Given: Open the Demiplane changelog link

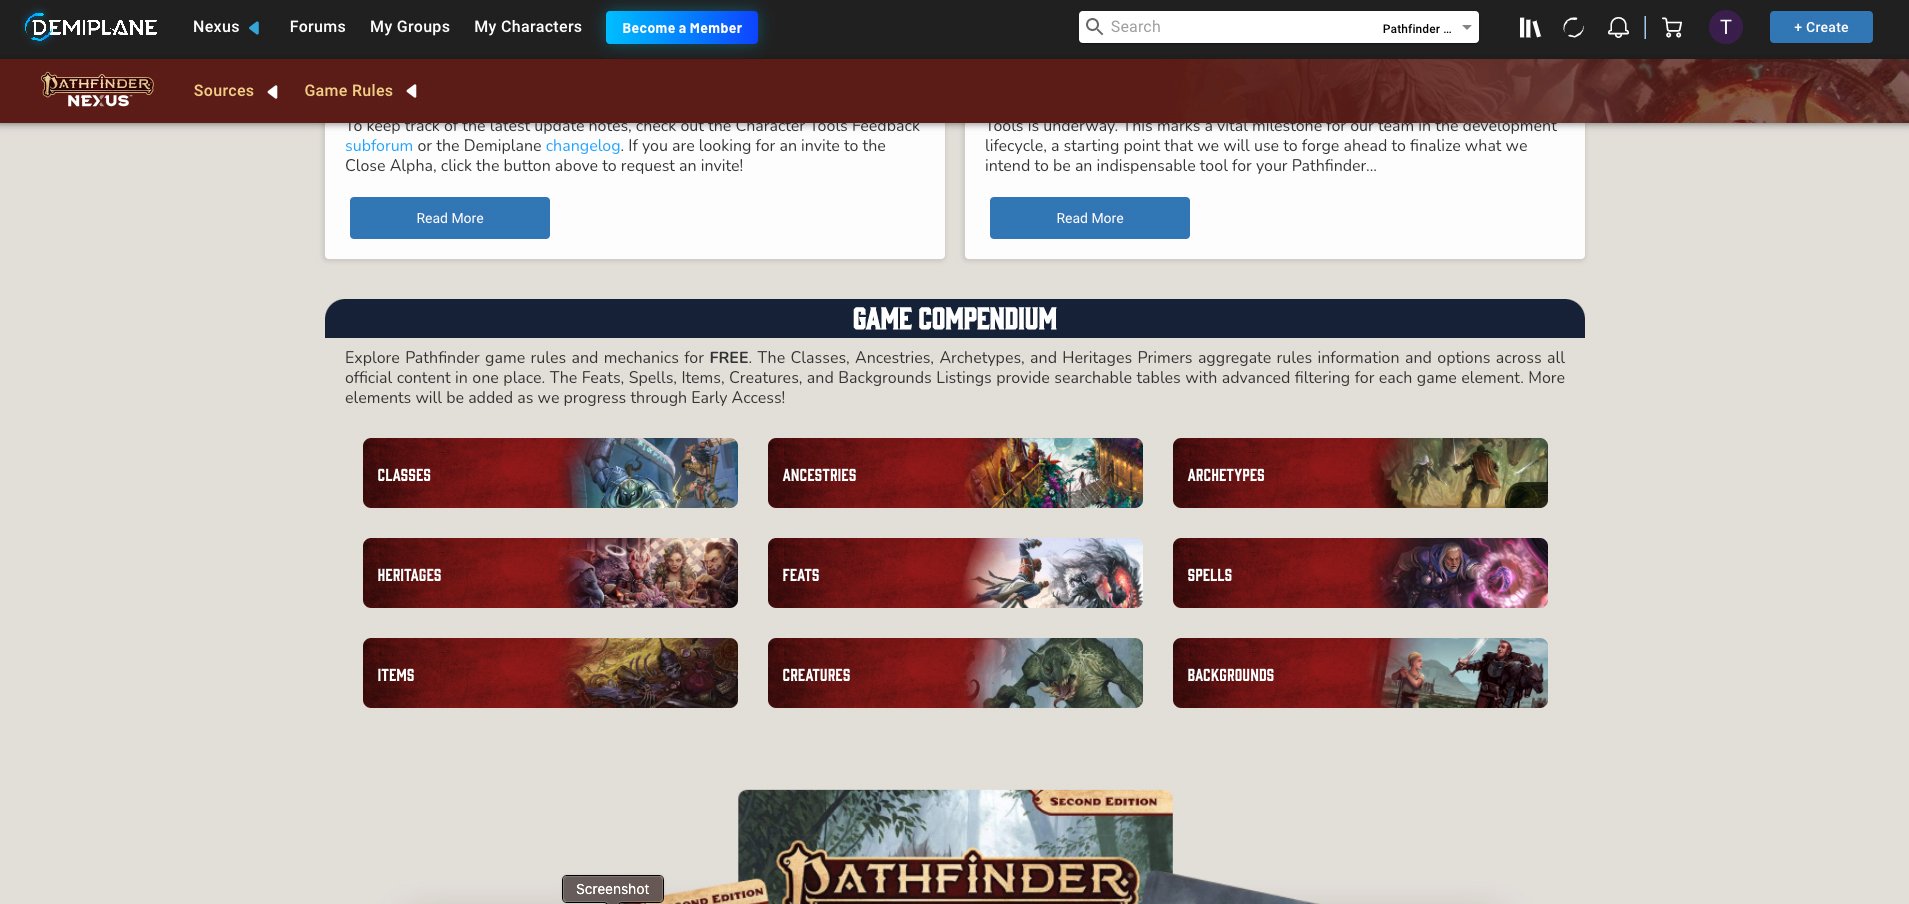Looking at the screenshot, I should tap(583, 146).
